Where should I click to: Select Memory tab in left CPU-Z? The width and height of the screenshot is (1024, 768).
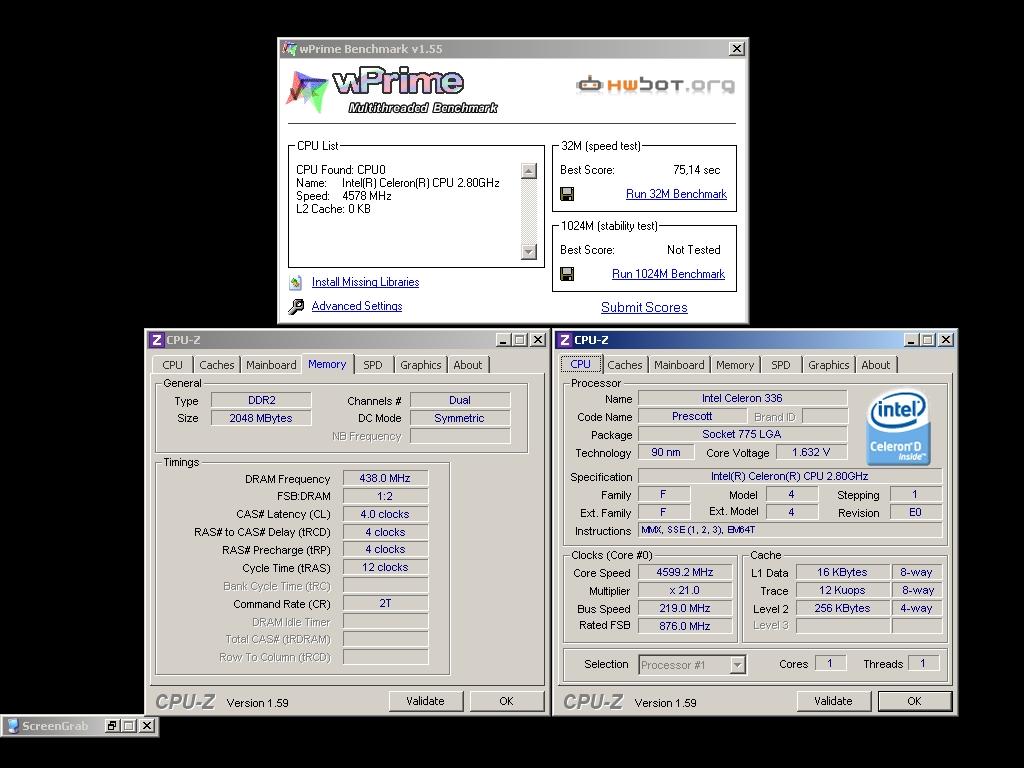coord(327,364)
